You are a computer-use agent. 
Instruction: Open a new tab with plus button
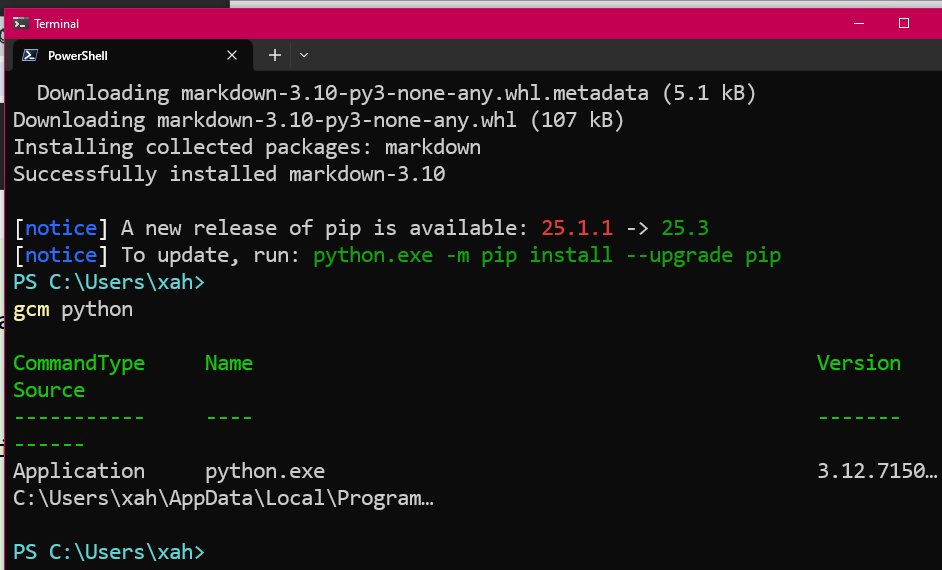pos(274,56)
